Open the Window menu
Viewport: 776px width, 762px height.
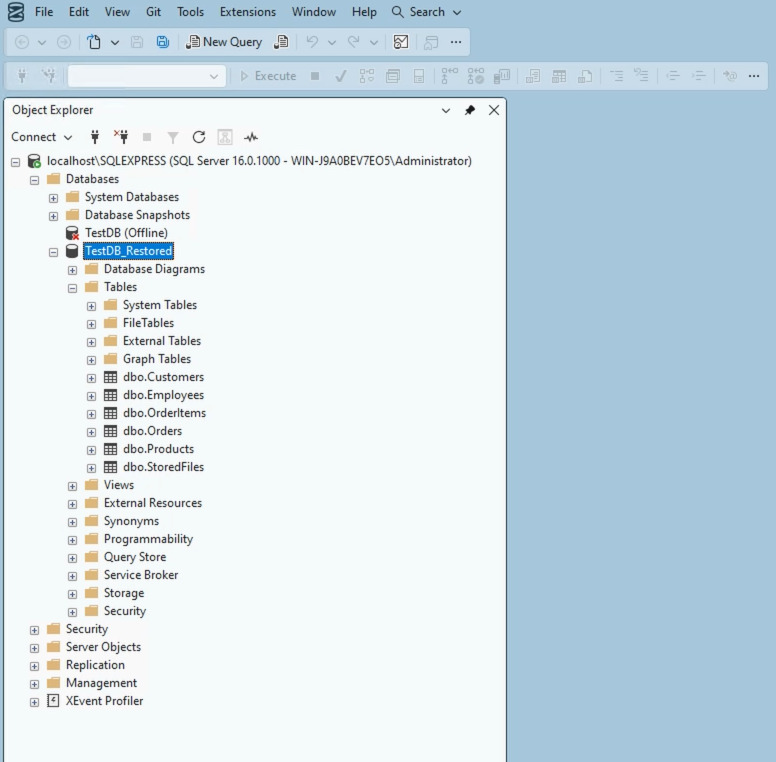click(314, 12)
